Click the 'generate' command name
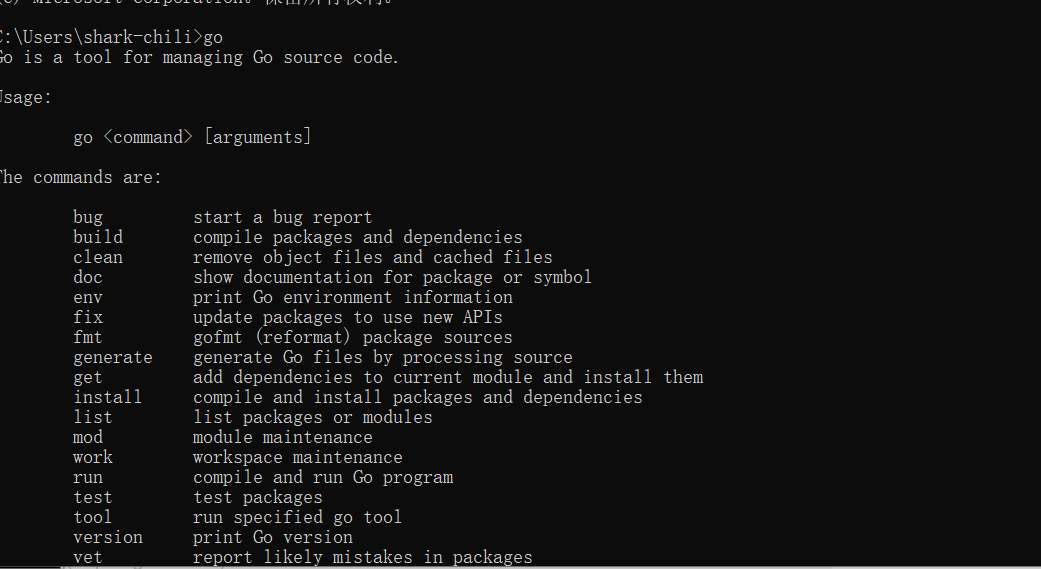Screen dimensions: 1041x569 click(113, 357)
